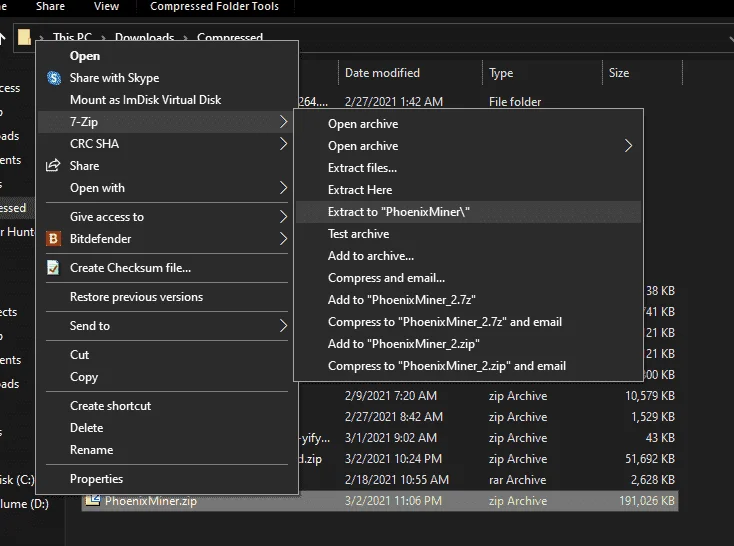Expand the Bitdefender submenu arrow
734x546 pixels.
point(283,239)
